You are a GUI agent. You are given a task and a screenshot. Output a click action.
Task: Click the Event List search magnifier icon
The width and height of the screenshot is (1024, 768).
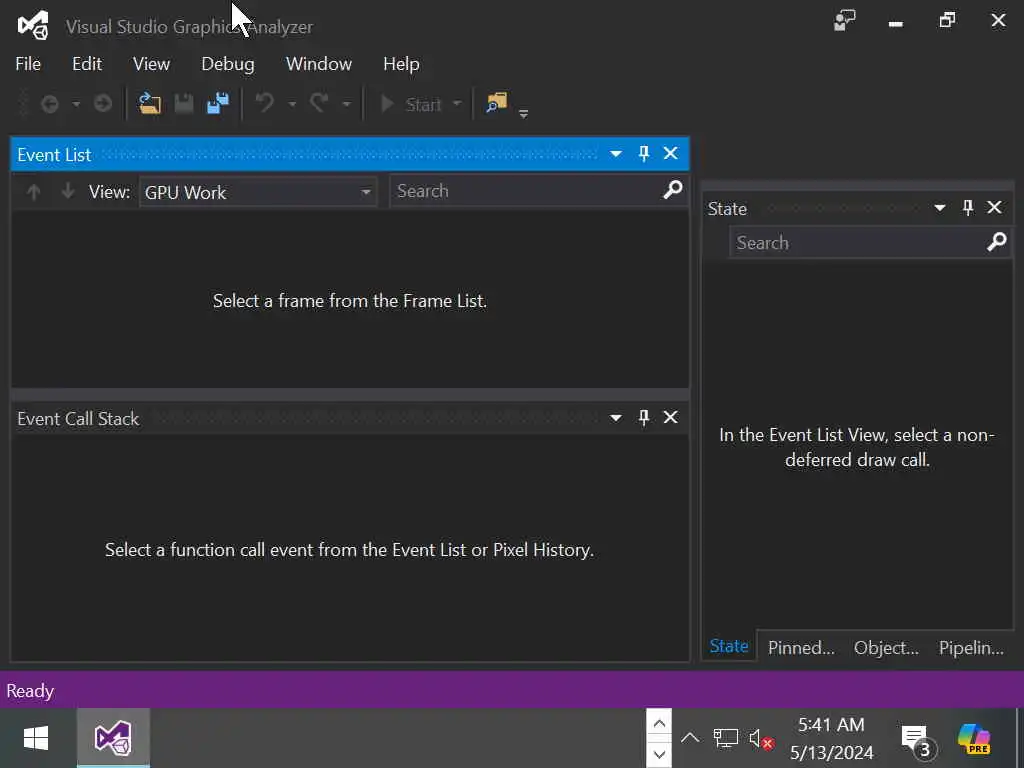tap(673, 190)
